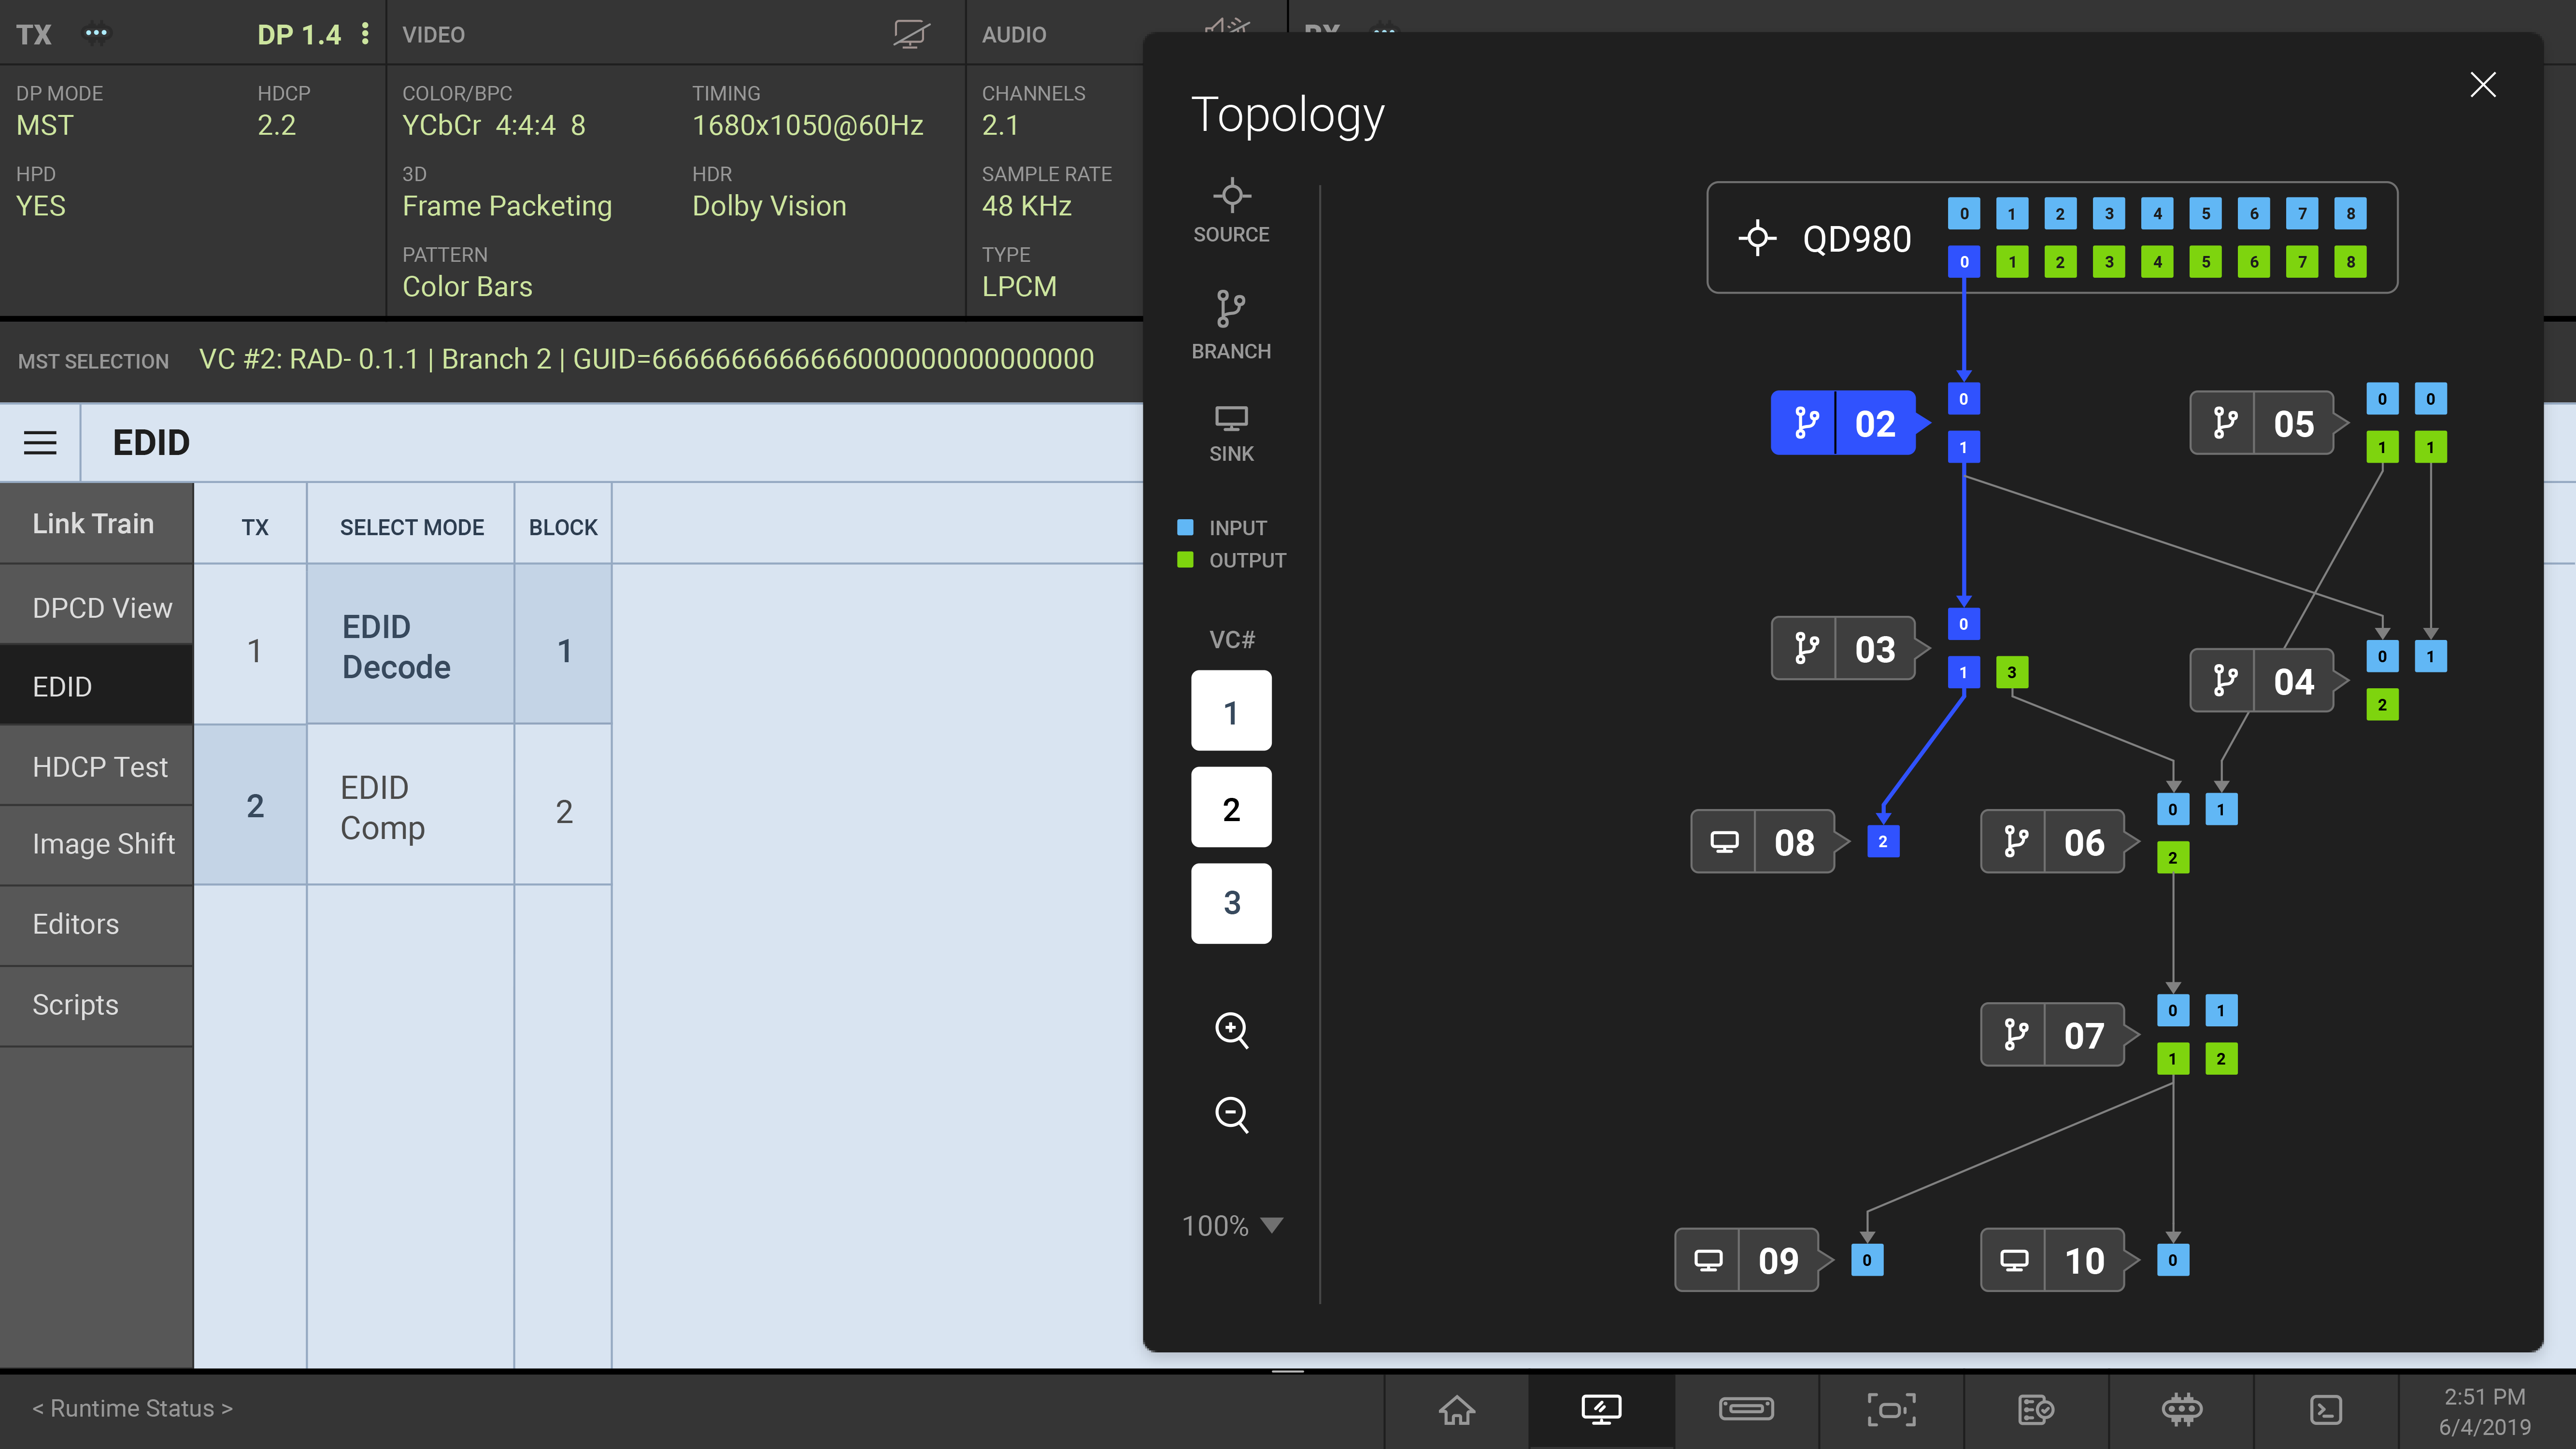Click the MST DP mode value
The image size is (2576, 1449).
[45, 125]
